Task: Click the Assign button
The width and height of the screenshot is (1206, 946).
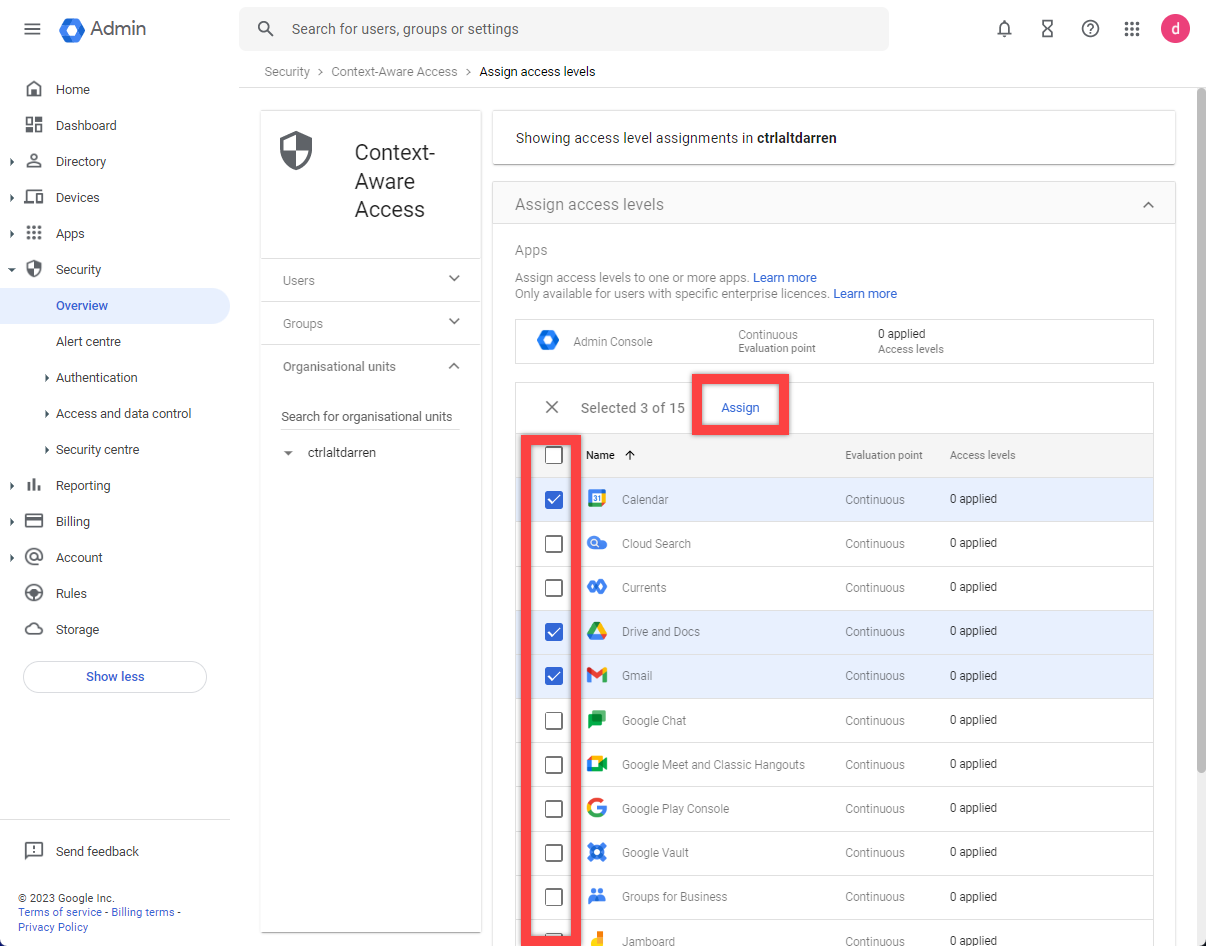Action: point(740,408)
